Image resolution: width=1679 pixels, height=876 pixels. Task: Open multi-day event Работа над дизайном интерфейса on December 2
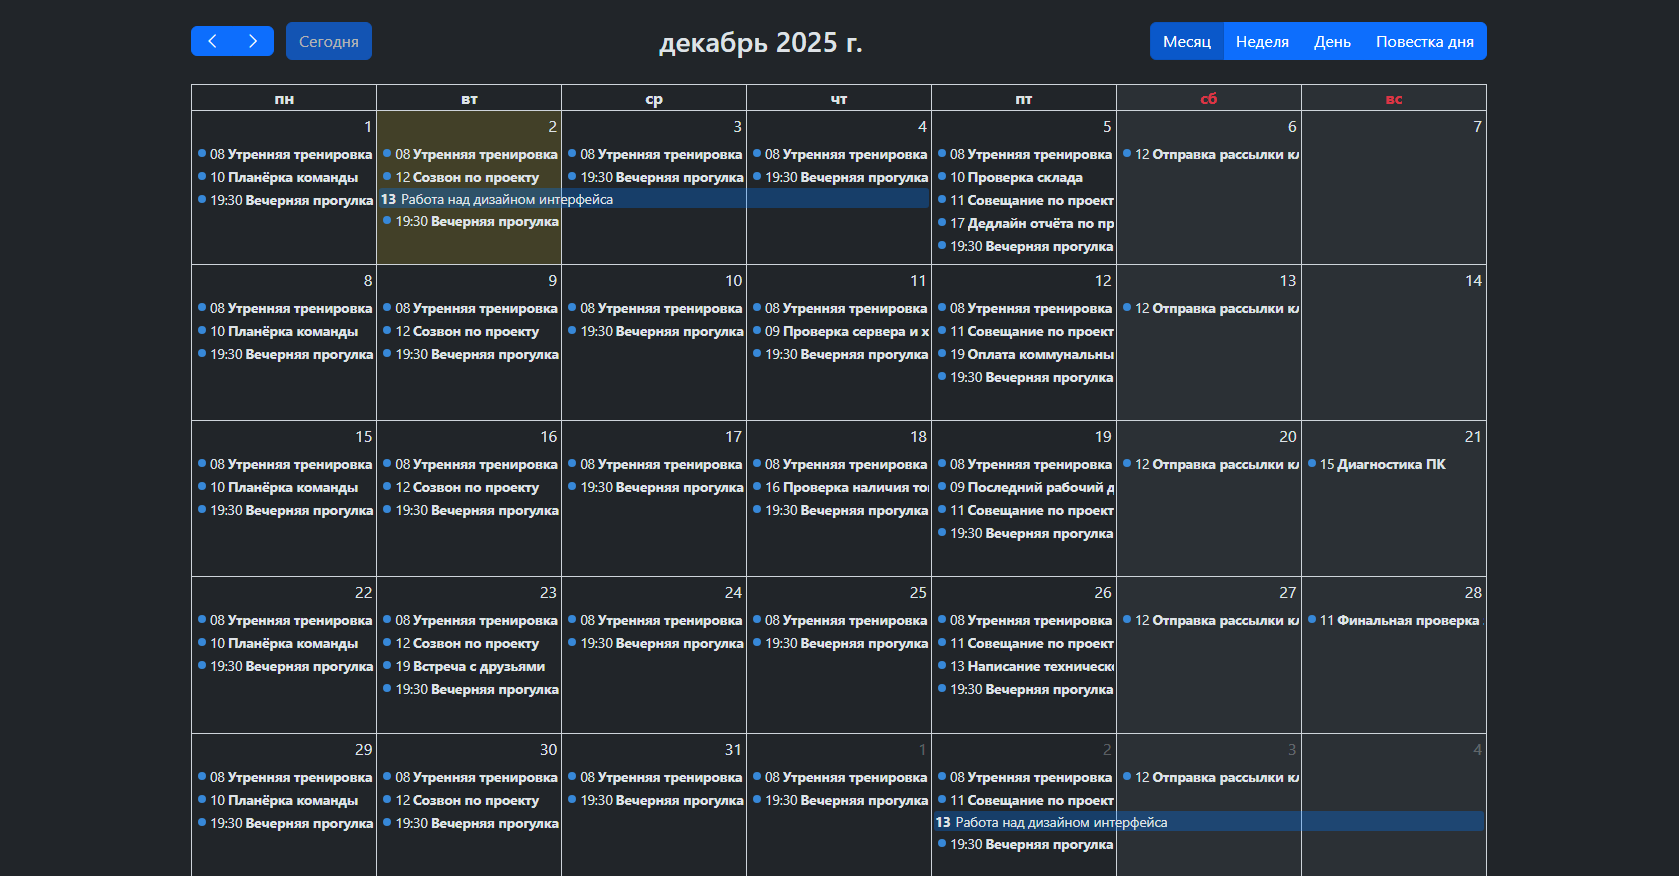tap(654, 199)
